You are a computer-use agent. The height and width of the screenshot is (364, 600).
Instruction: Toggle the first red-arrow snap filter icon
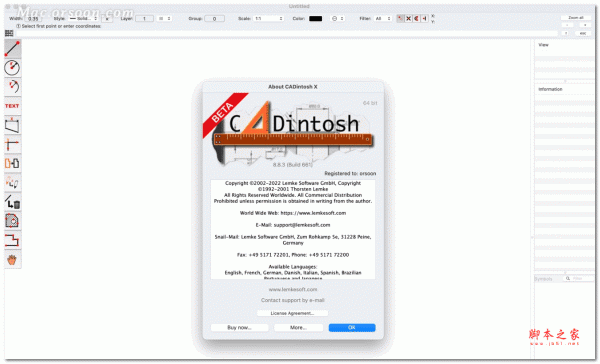[x=400, y=18]
